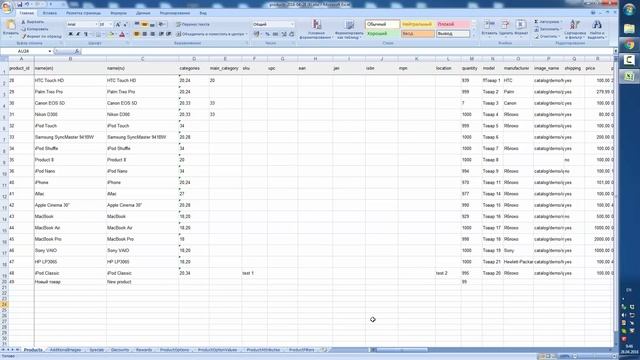The height and width of the screenshot is (360, 640).
Task: Open the font name Arial dropdown
Action: [96, 24]
